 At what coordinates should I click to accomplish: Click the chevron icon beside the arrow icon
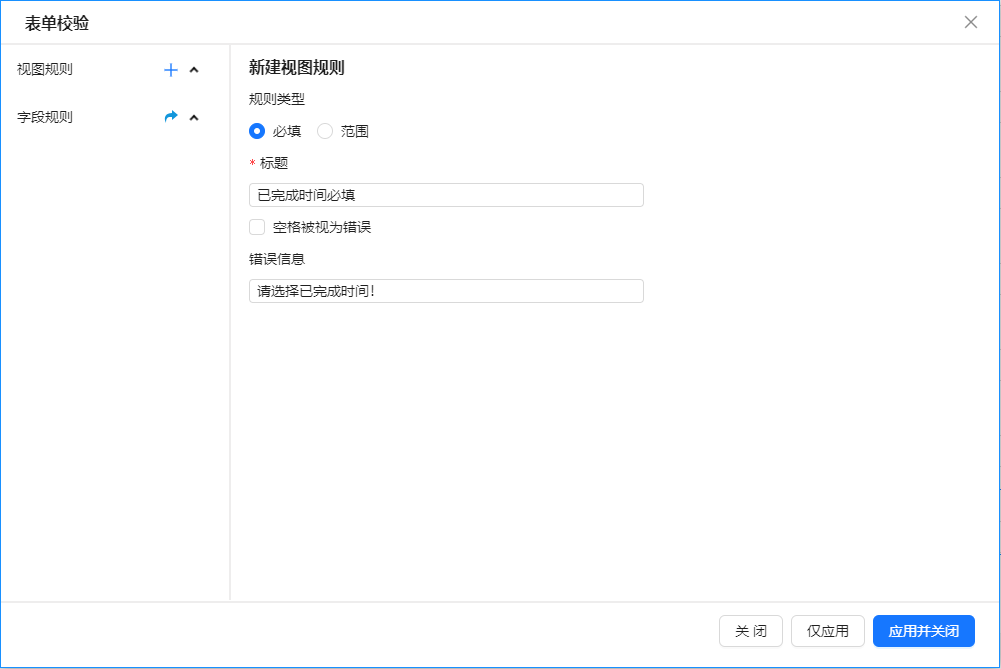pos(194,117)
